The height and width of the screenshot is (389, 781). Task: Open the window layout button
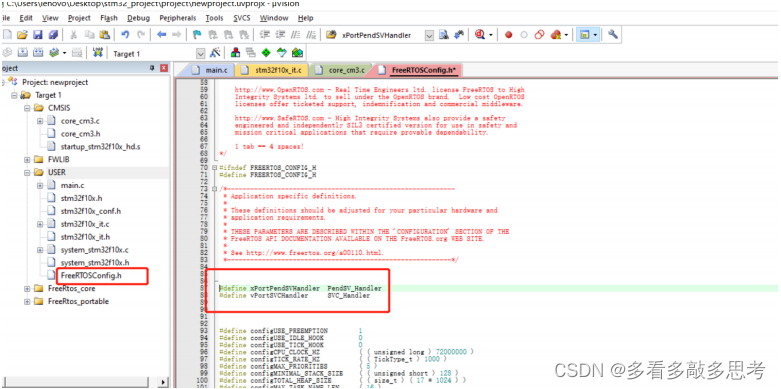(x=585, y=35)
